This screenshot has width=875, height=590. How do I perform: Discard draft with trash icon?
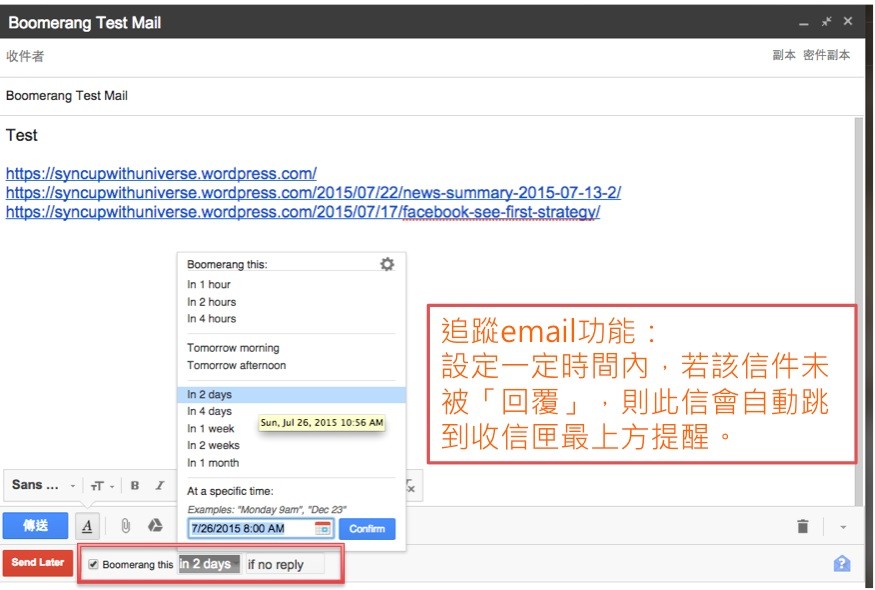coord(802,526)
